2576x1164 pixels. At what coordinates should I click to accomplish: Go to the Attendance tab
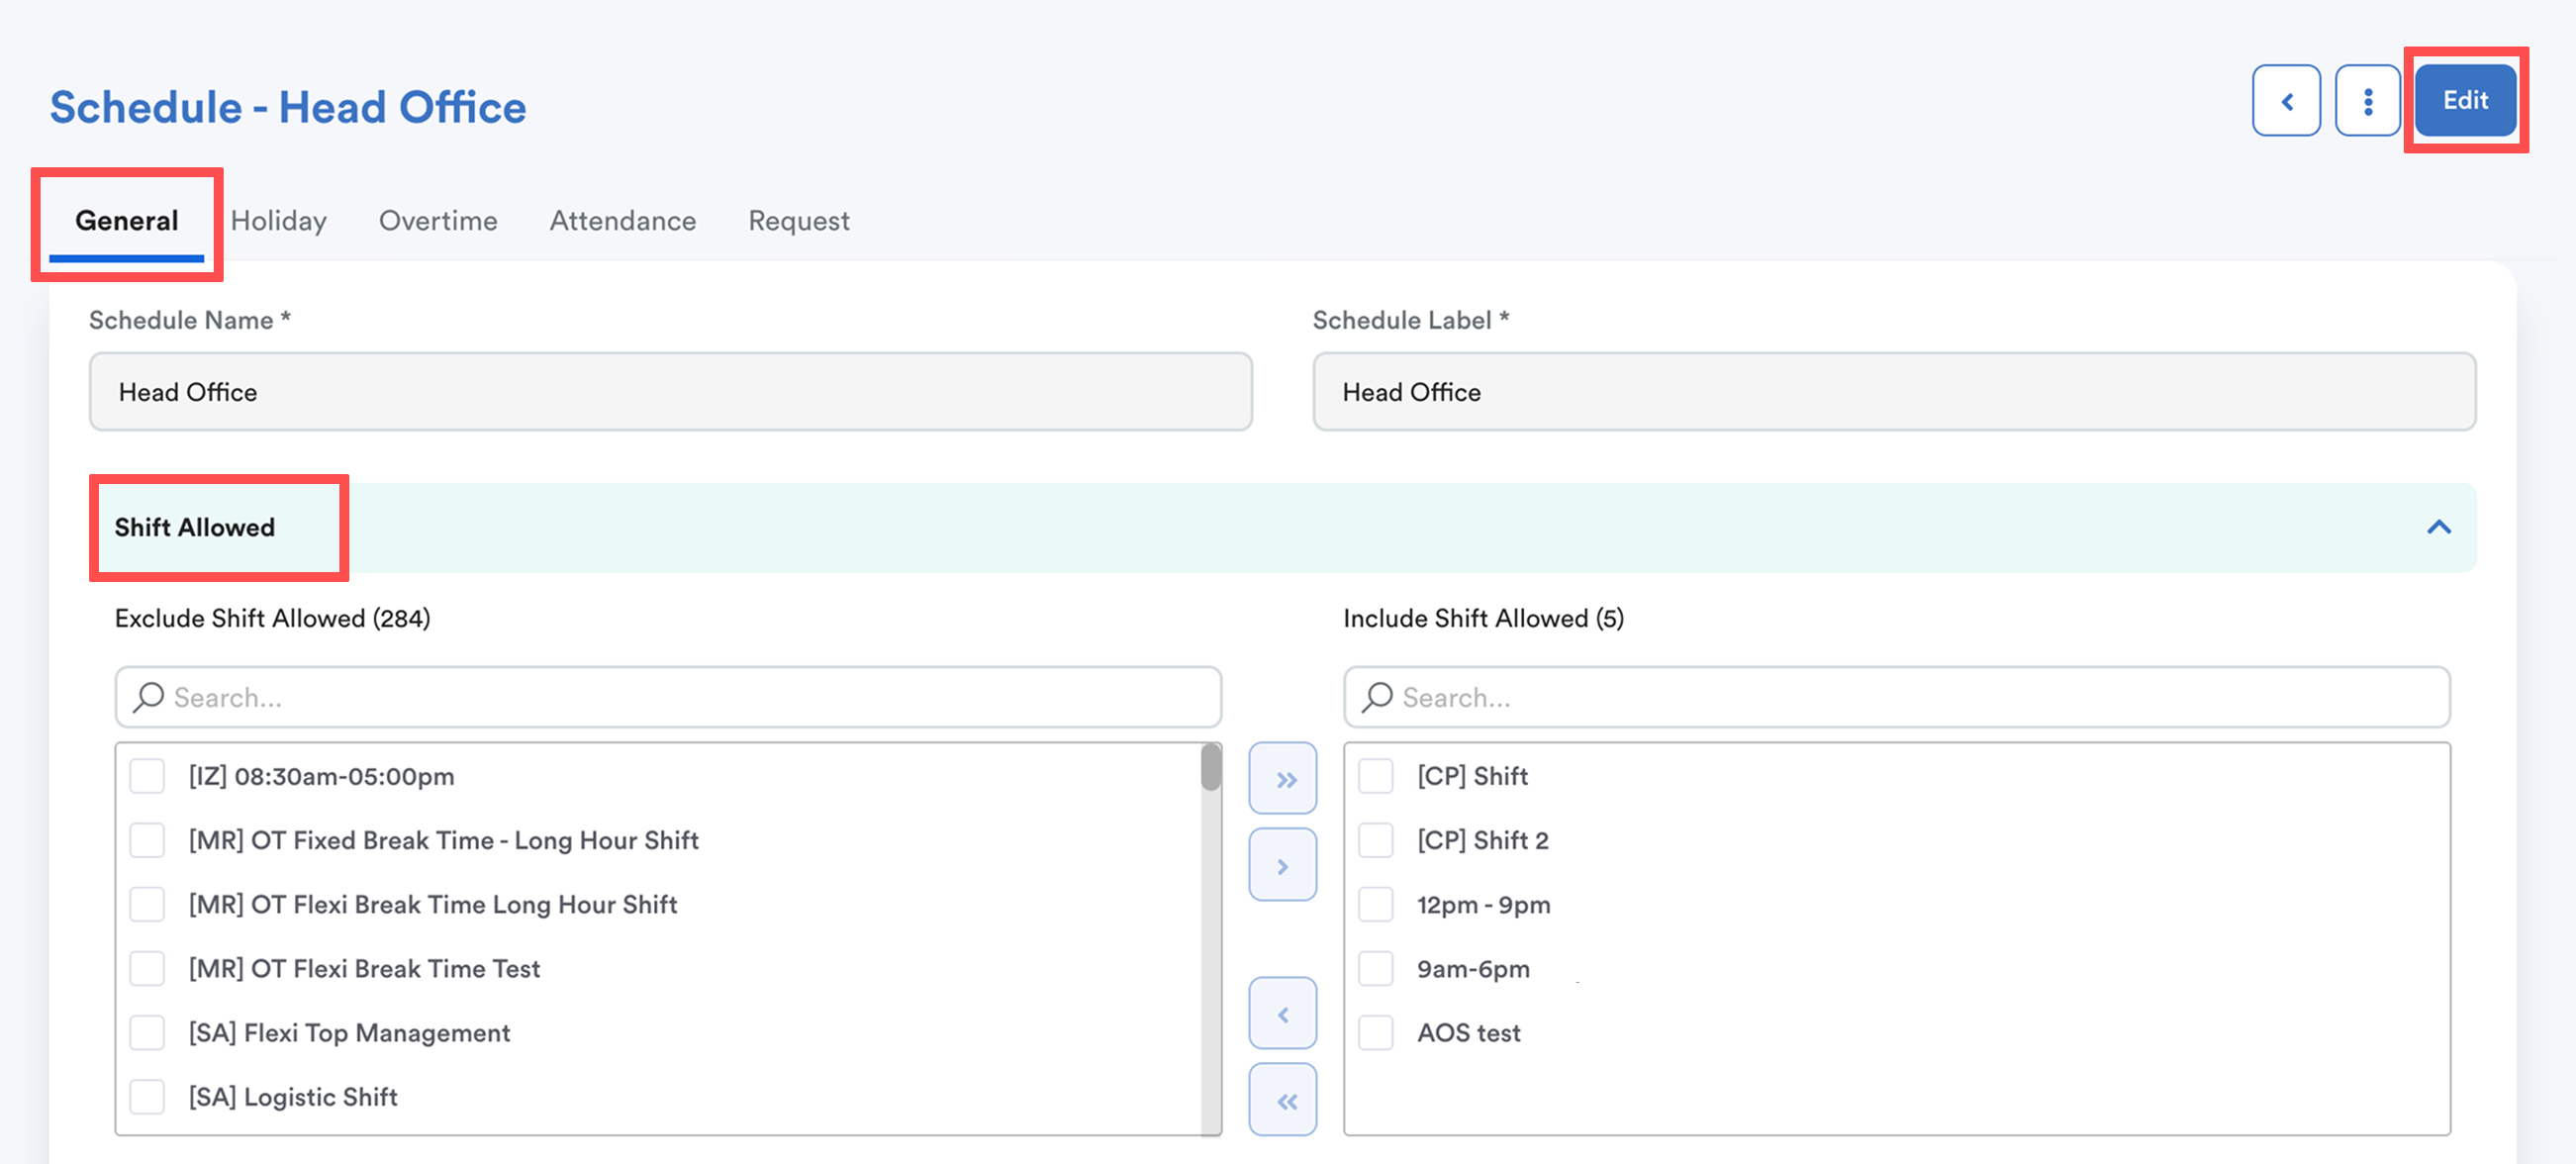[x=622, y=221]
